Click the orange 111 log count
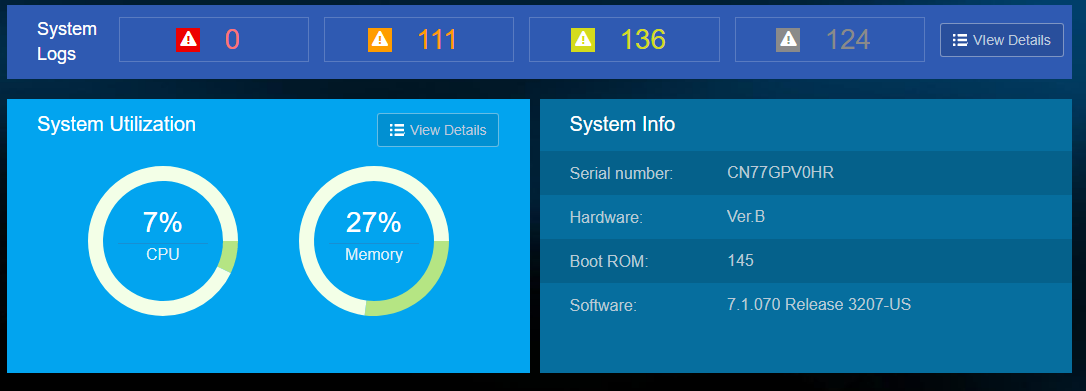This screenshot has height=391, width=1086. (x=437, y=40)
